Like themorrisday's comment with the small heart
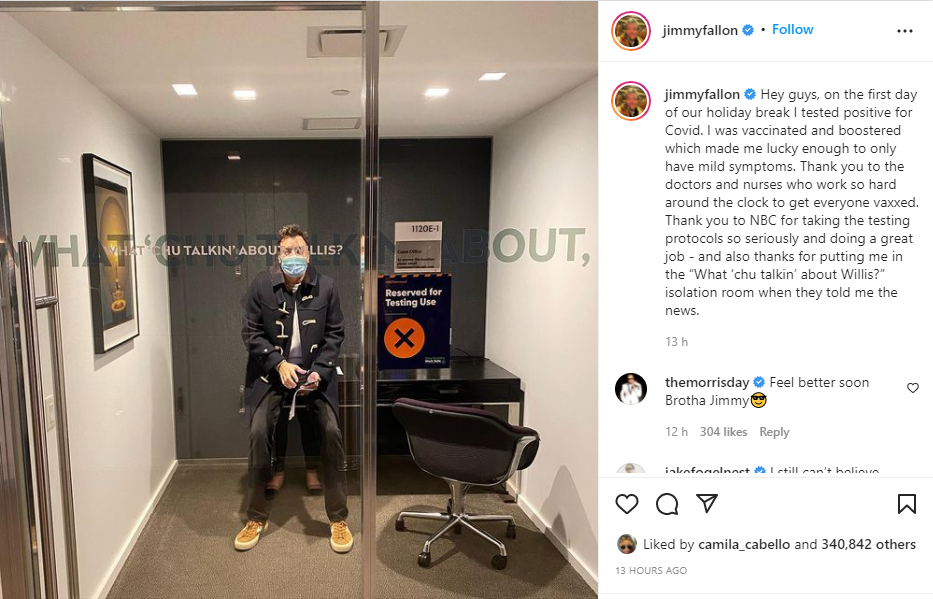The height and width of the screenshot is (599, 933). (x=913, y=388)
